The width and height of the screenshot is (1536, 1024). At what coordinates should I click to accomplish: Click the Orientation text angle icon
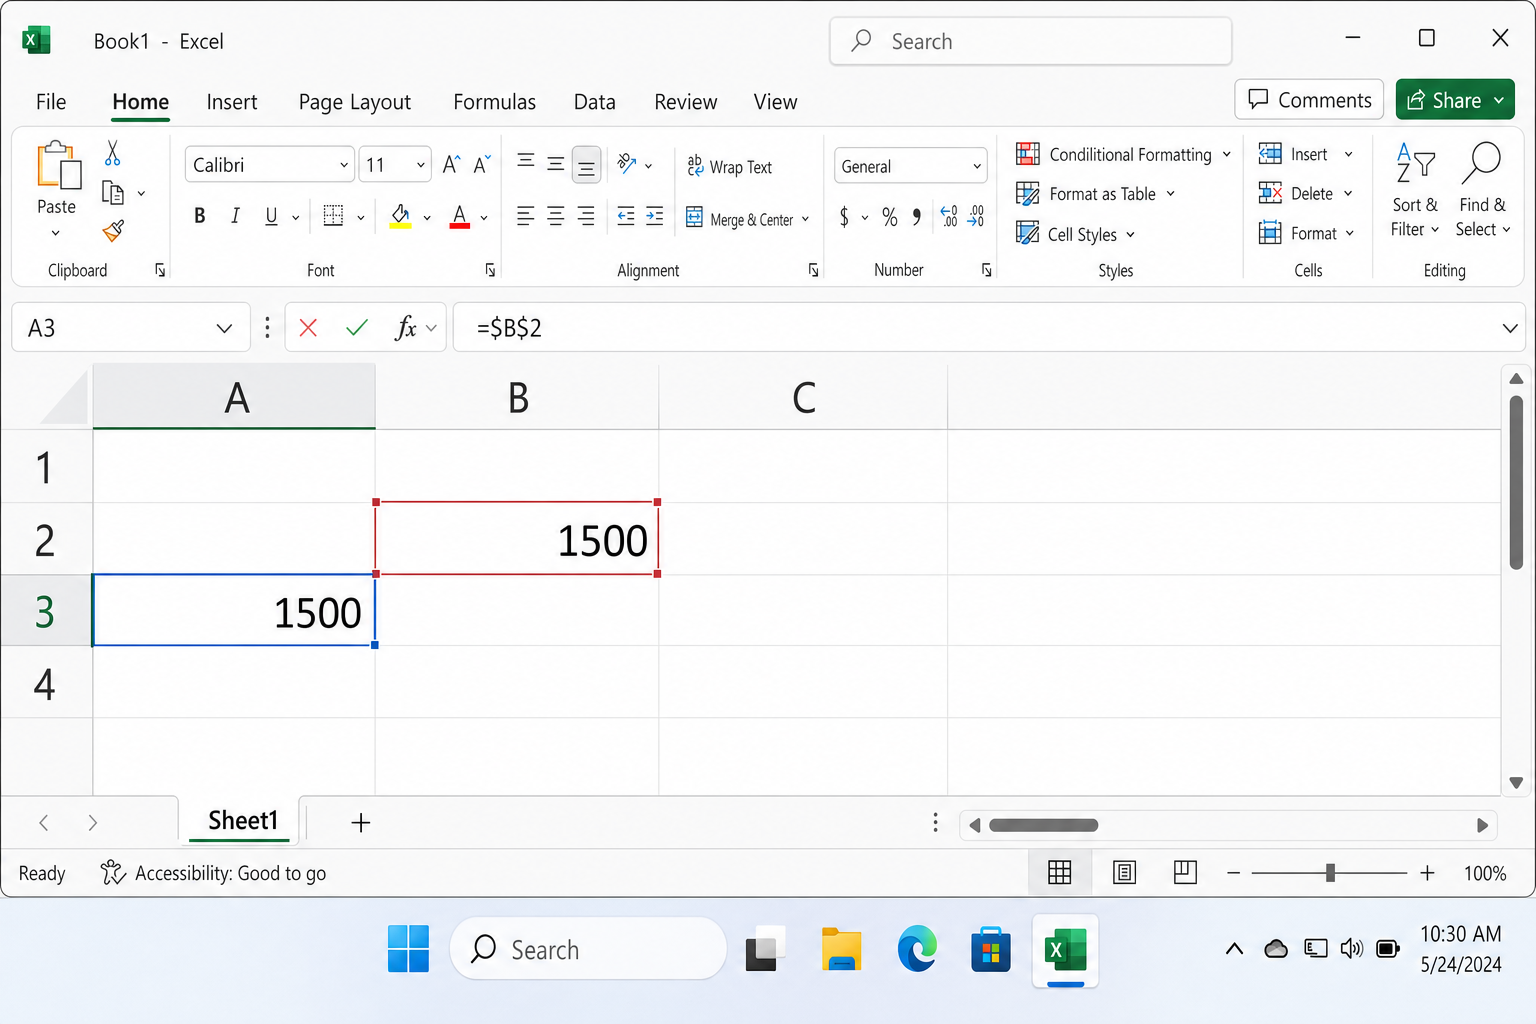tap(627, 163)
